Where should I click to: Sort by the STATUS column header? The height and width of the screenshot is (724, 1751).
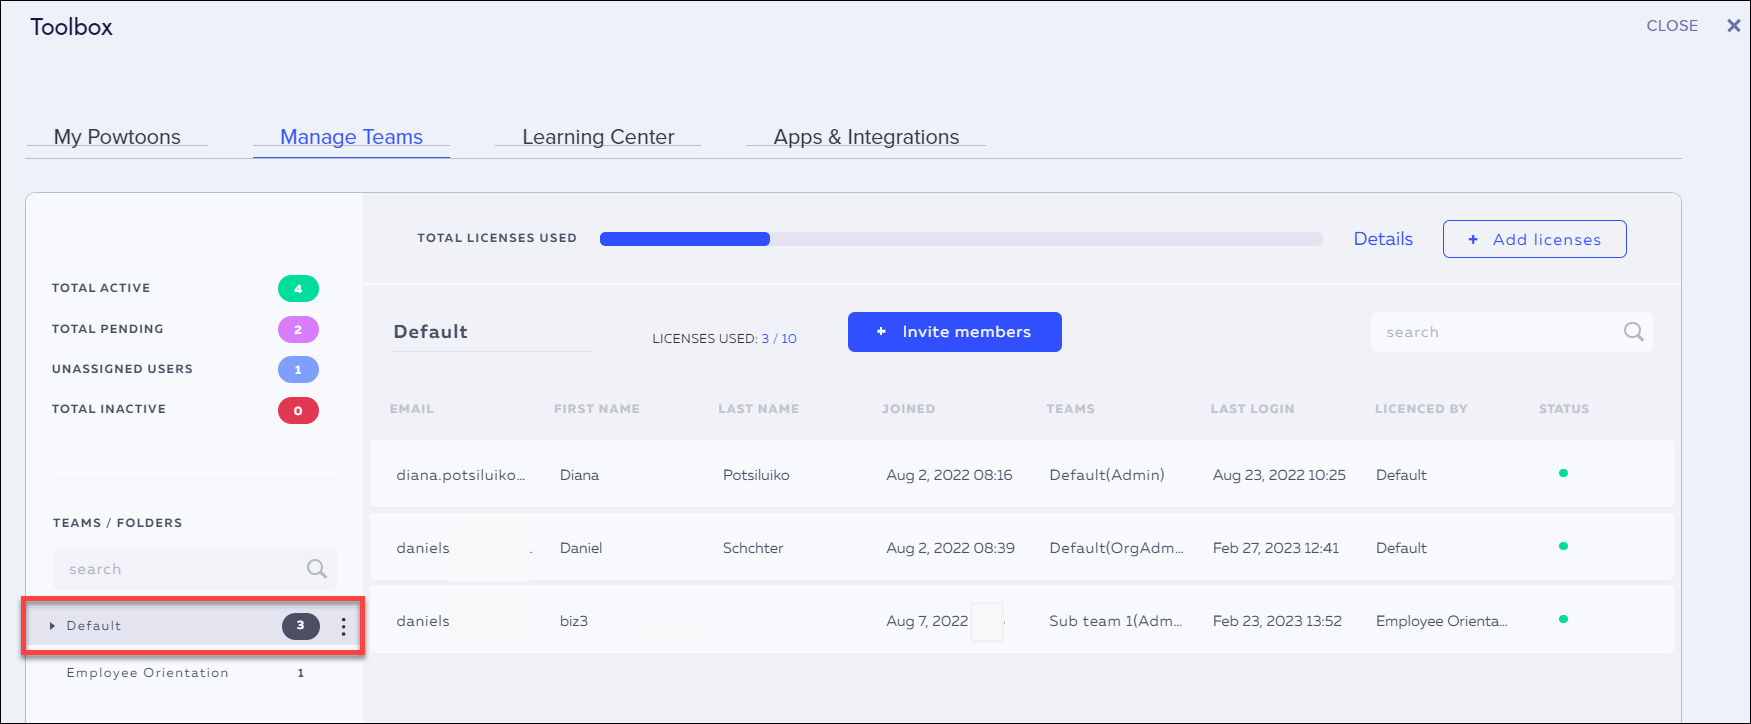1564,409
